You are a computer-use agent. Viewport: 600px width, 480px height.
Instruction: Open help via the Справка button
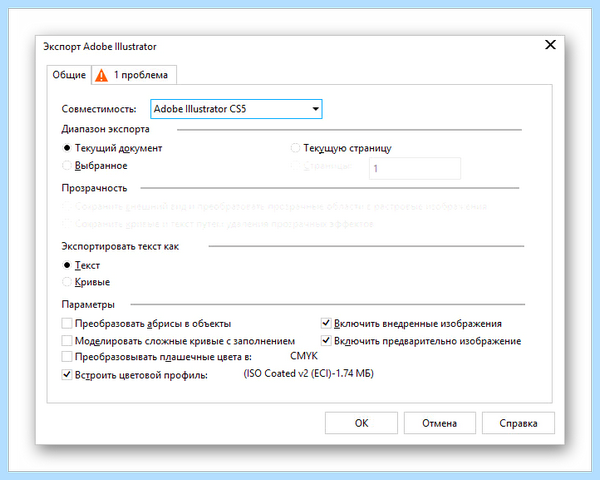click(518, 423)
